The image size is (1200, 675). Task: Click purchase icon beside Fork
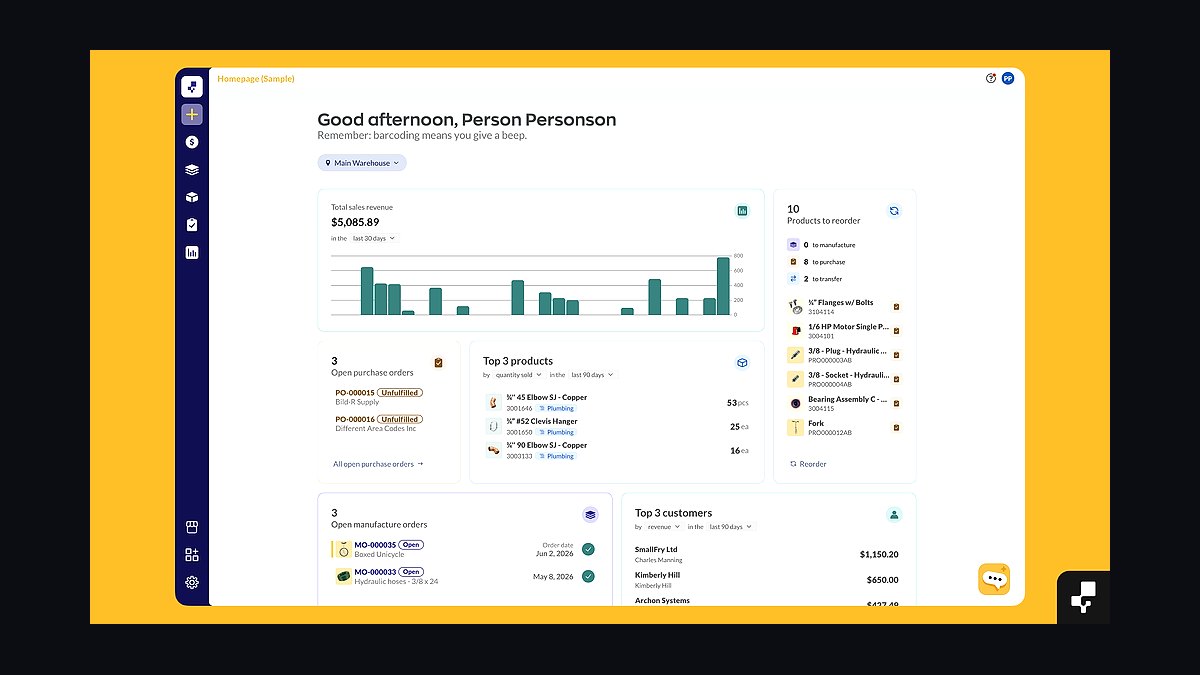pyautogui.click(x=896, y=428)
